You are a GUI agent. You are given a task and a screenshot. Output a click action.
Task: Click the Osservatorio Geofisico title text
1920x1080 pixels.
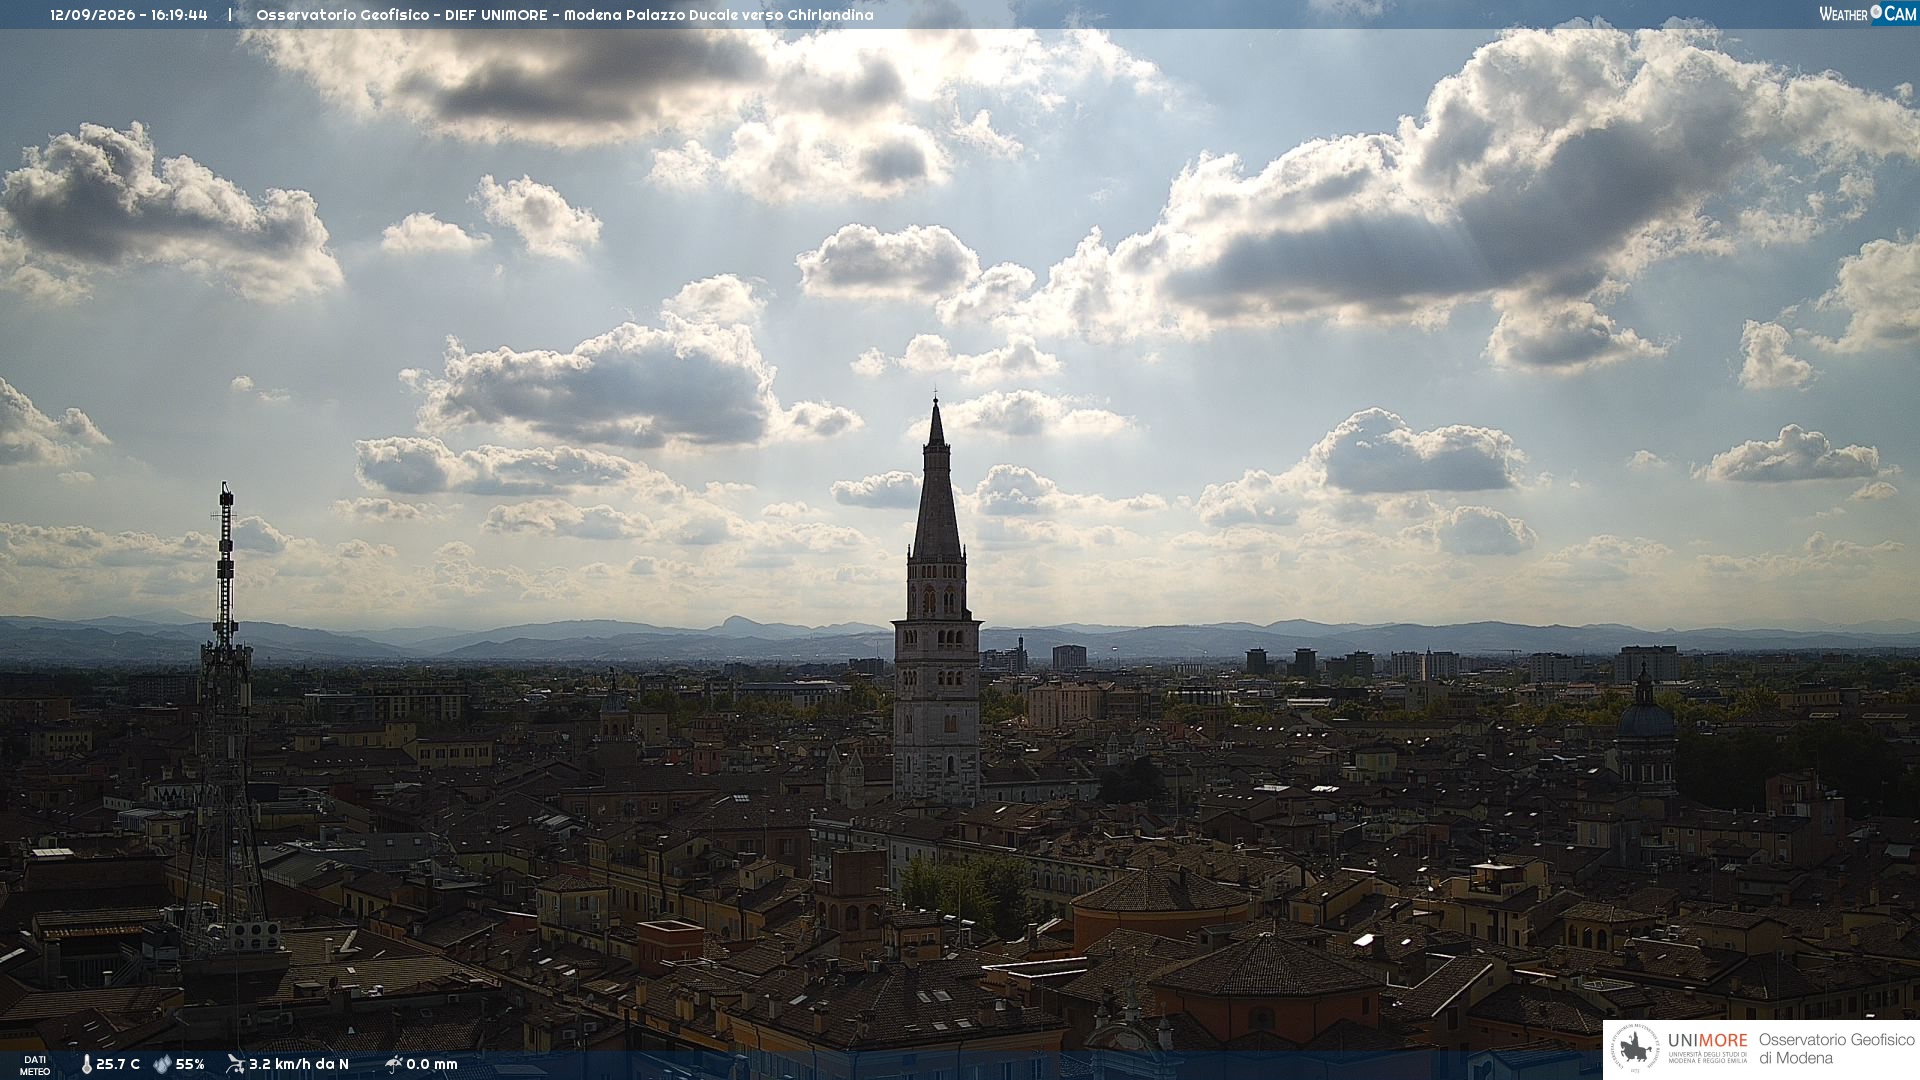tap(343, 15)
